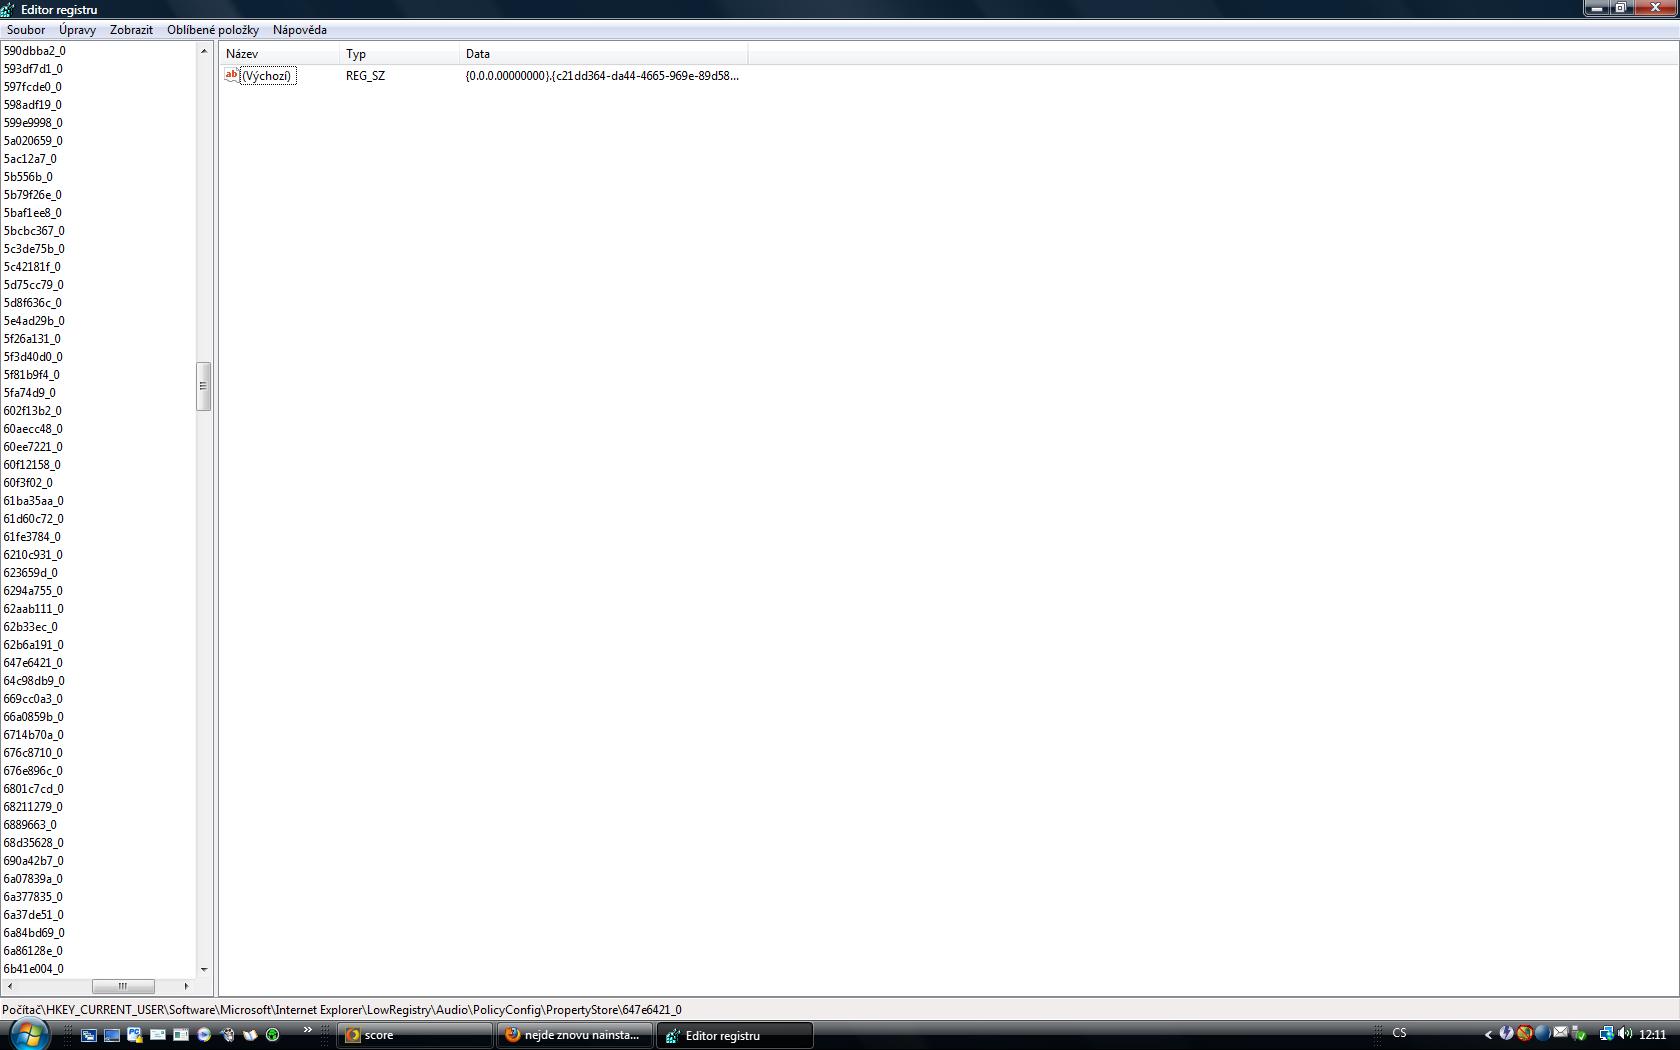Select the 623659d_0 registry key
This screenshot has height=1050, width=1680.
(30, 573)
